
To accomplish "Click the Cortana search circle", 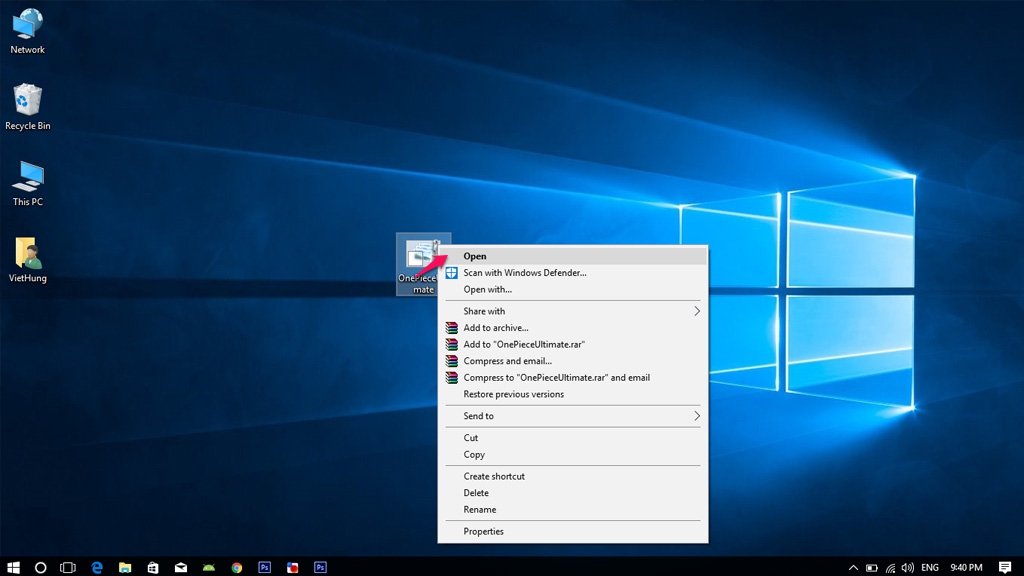I will tap(41, 567).
